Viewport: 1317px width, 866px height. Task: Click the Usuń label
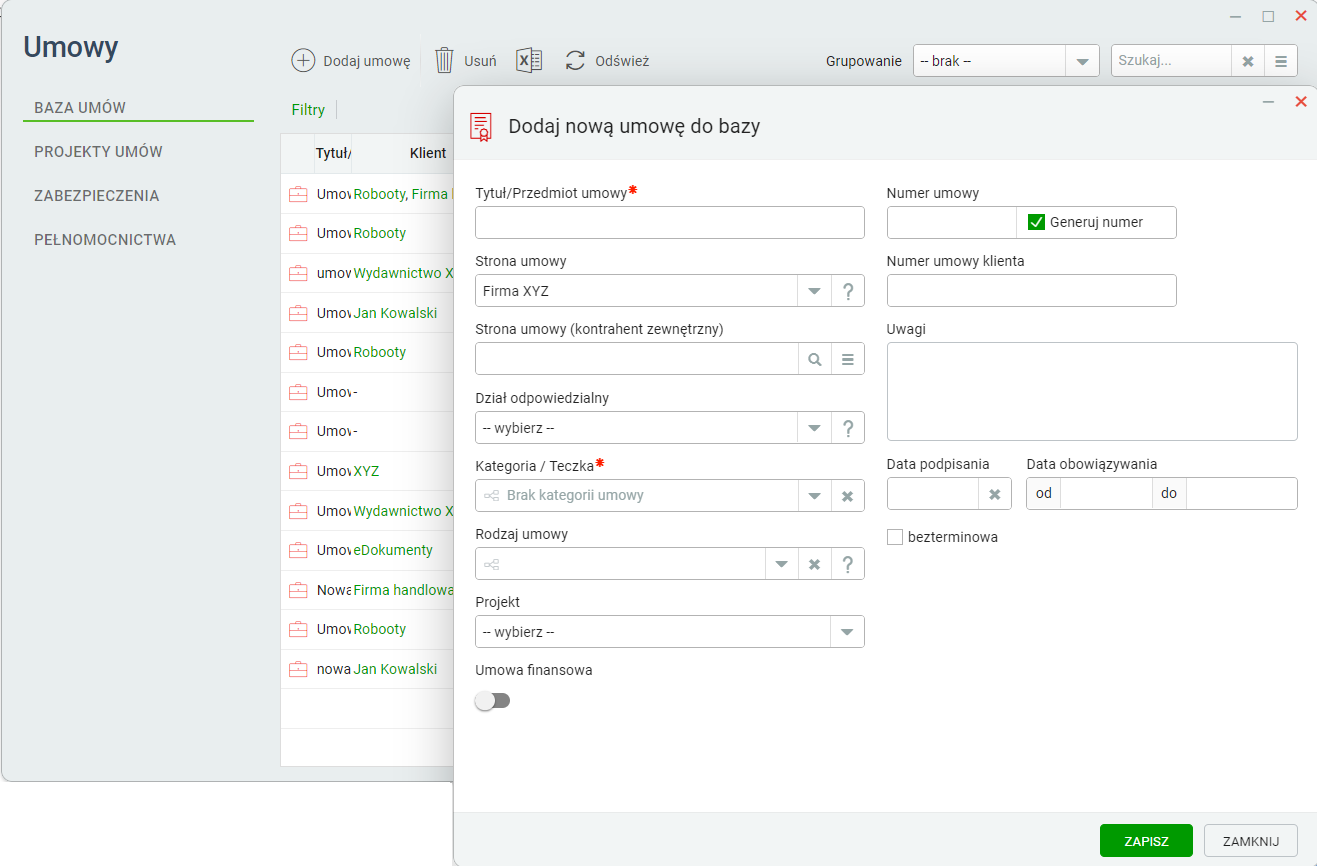(x=480, y=61)
